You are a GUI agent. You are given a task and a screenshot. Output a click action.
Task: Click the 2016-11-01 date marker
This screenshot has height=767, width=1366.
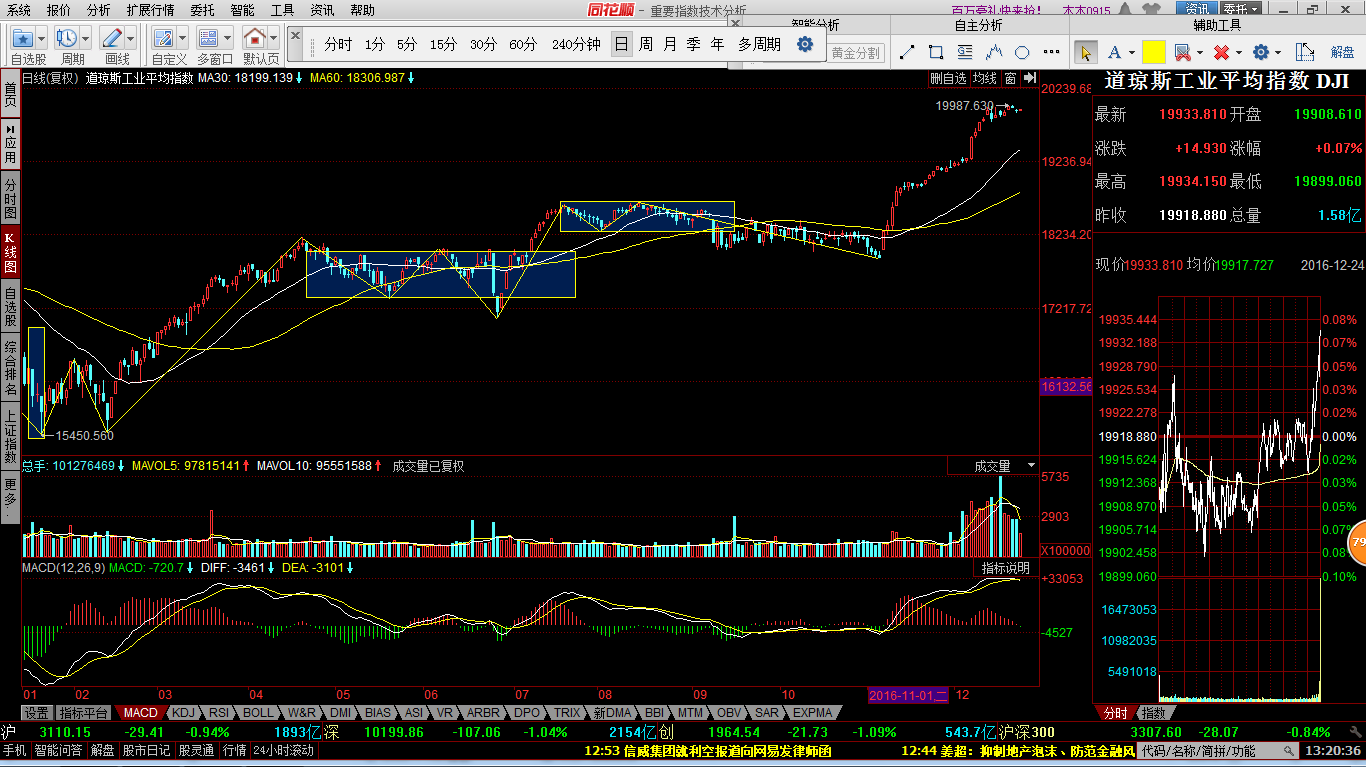909,695
